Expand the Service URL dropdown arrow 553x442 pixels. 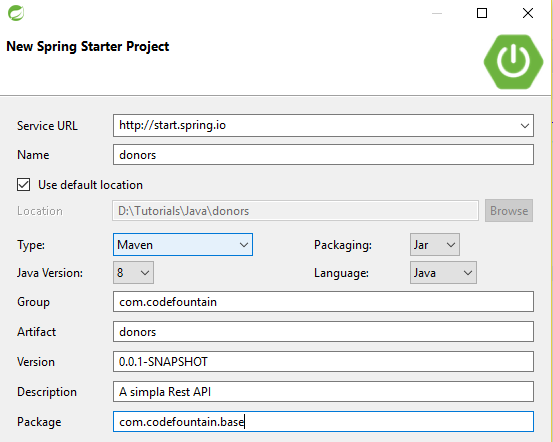tap(524, 126)
